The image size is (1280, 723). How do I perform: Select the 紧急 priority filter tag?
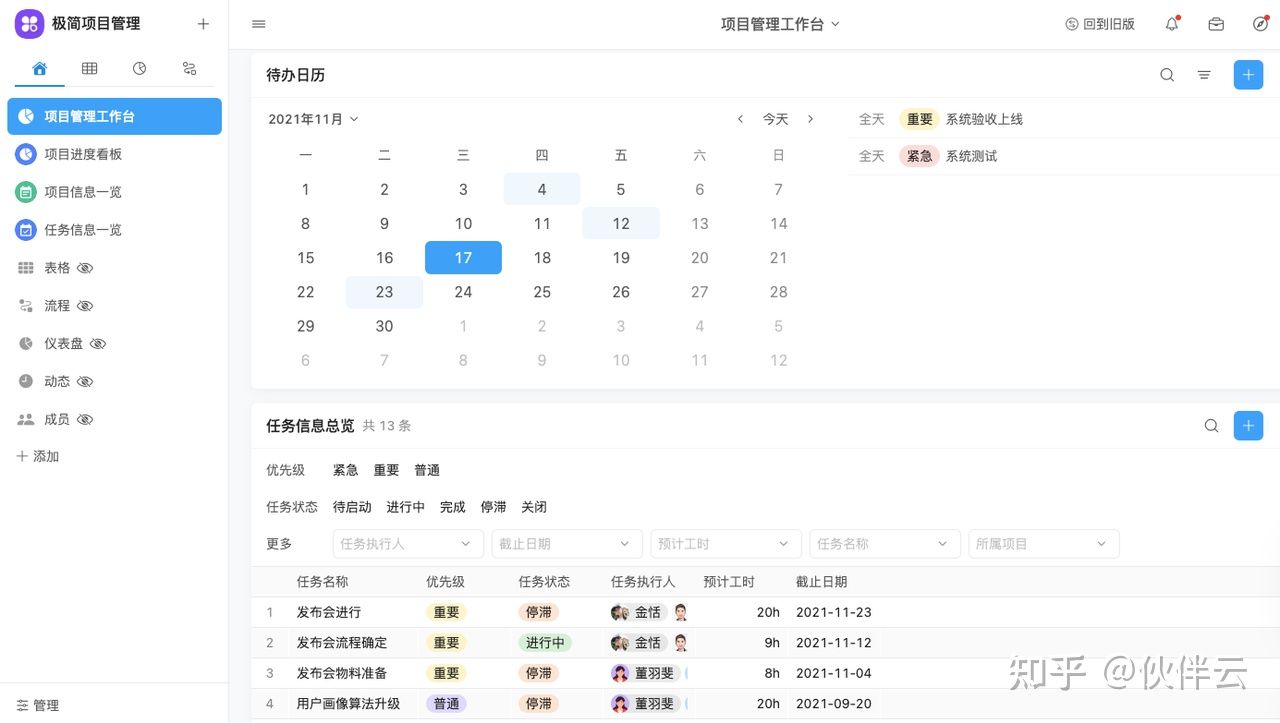(345, 470)
